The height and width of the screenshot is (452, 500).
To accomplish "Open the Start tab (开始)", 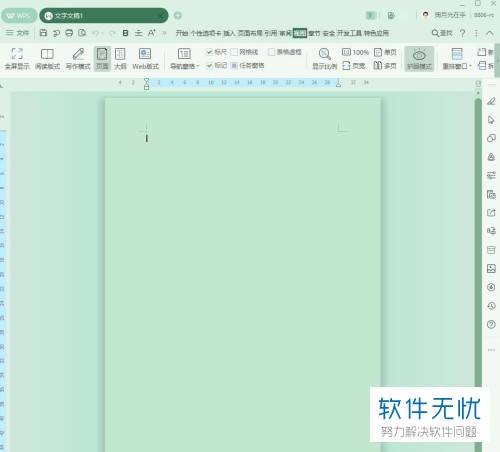I will [182, 33].
